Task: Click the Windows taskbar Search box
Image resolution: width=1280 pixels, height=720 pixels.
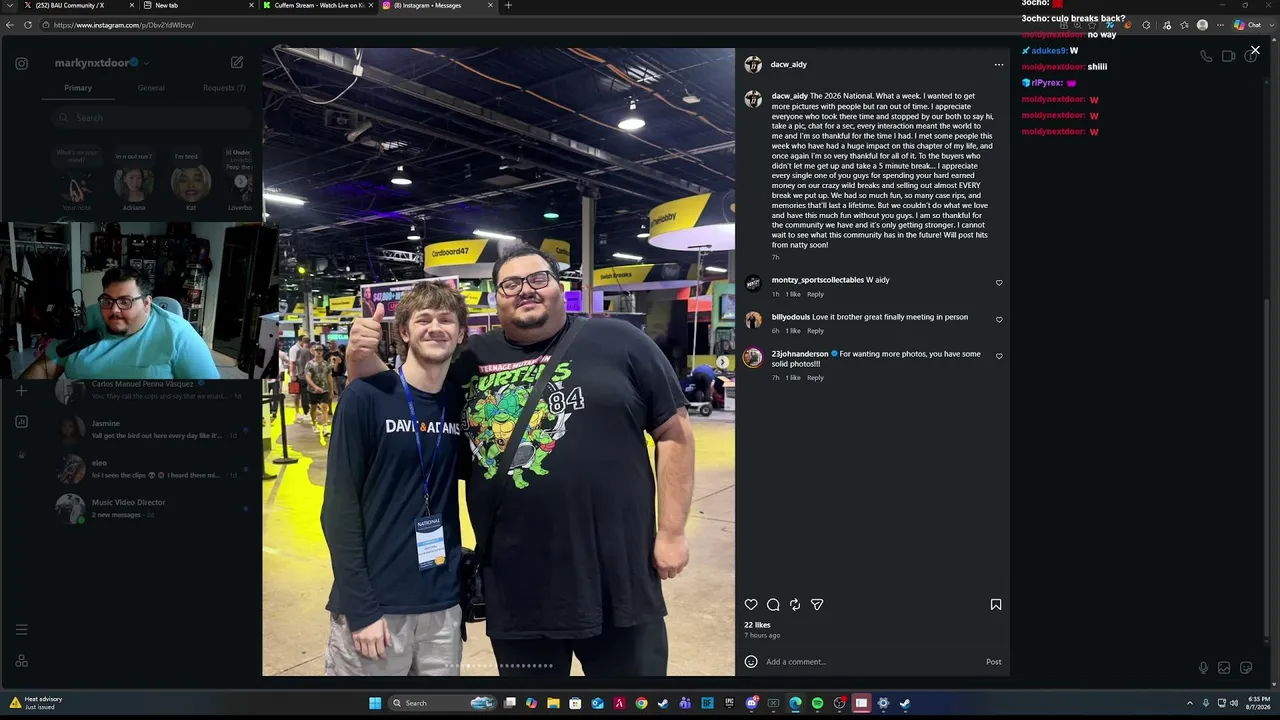Action: [x=442, y=703]
